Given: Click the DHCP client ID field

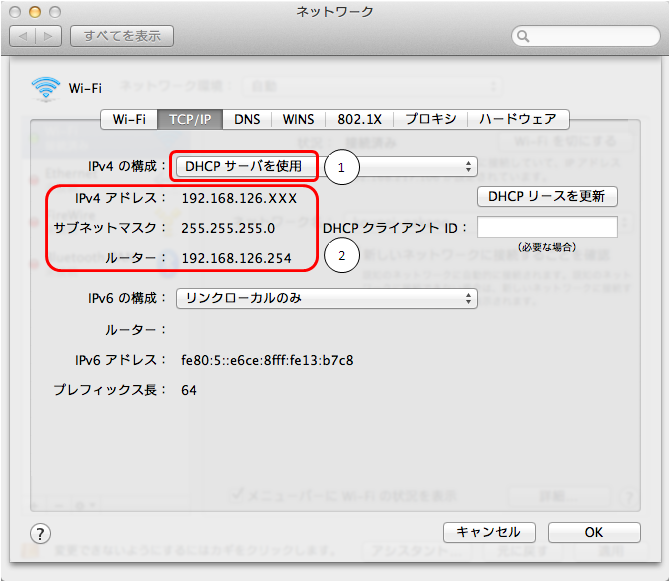Looking at the screenshot, I should point(547,227).
